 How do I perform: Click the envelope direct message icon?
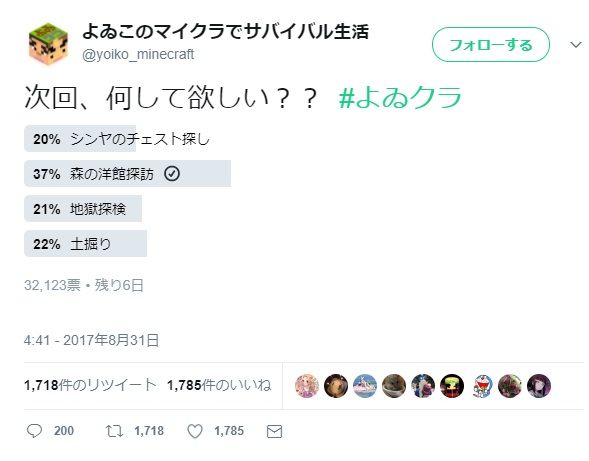coord(274,431)
